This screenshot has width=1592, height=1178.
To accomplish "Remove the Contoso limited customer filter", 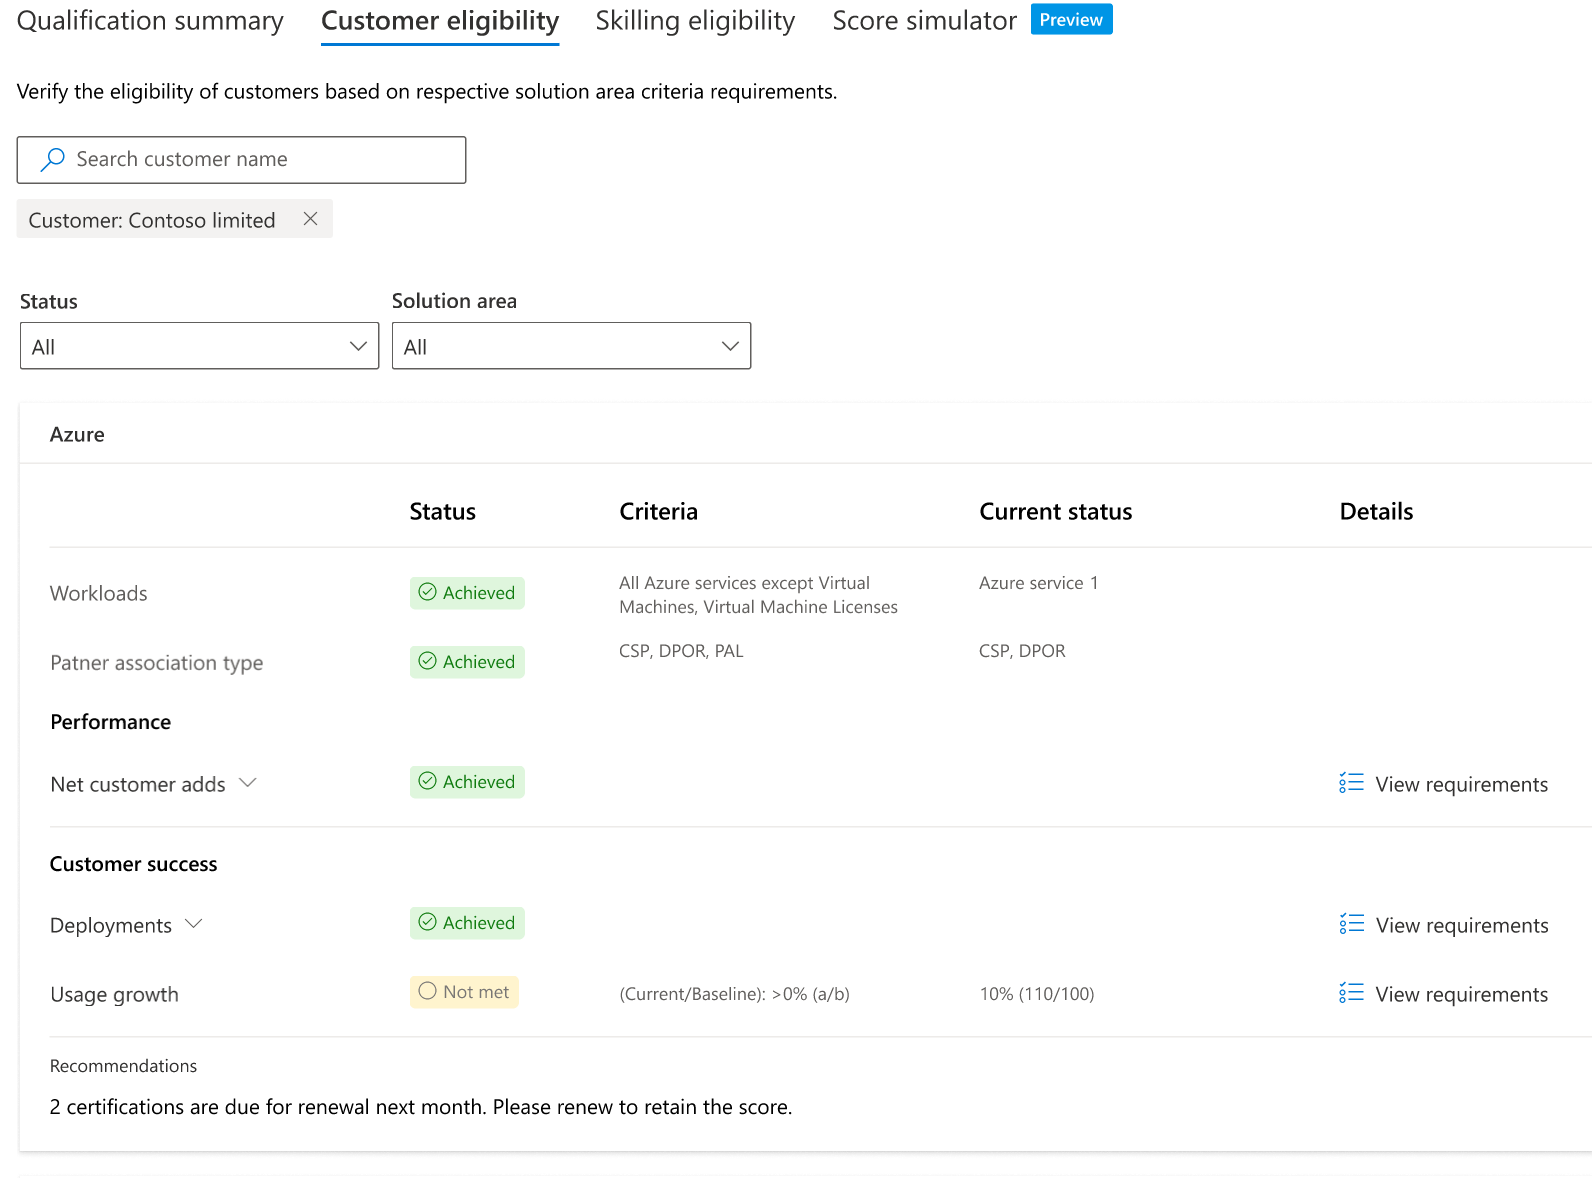I will tap(310, 219).
